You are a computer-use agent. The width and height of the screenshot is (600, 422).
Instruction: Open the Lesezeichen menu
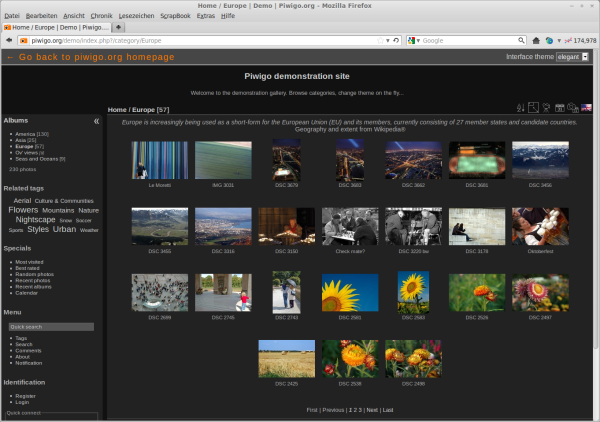tap(136, 16)
